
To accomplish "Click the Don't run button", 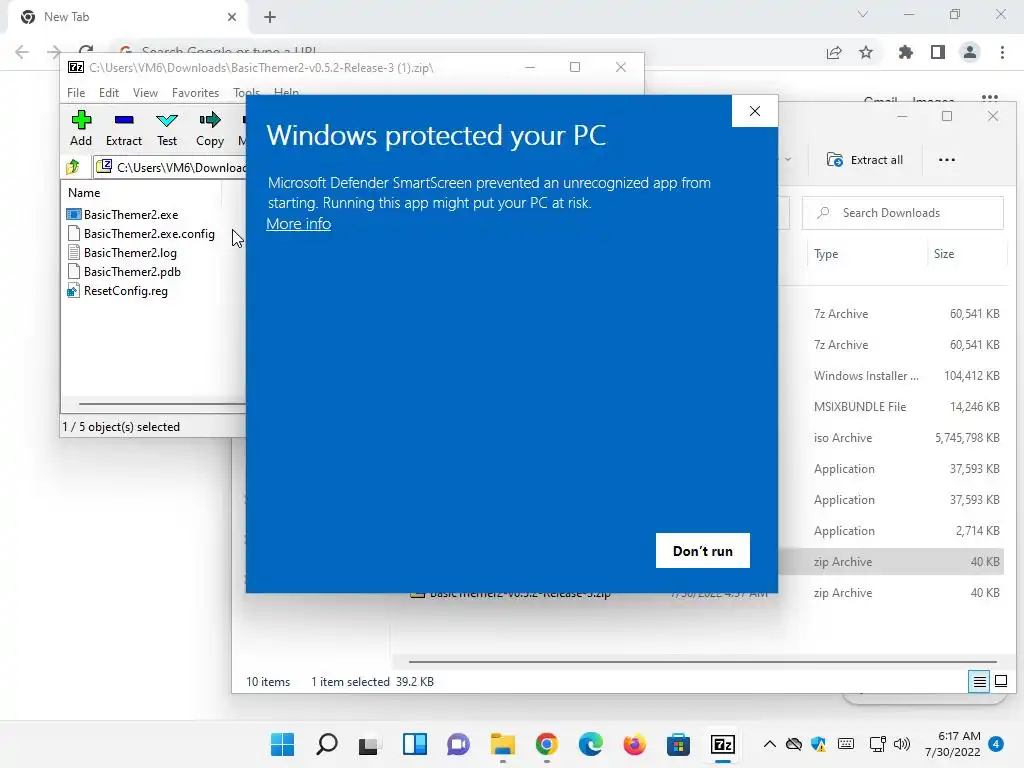I will (703, 551).
